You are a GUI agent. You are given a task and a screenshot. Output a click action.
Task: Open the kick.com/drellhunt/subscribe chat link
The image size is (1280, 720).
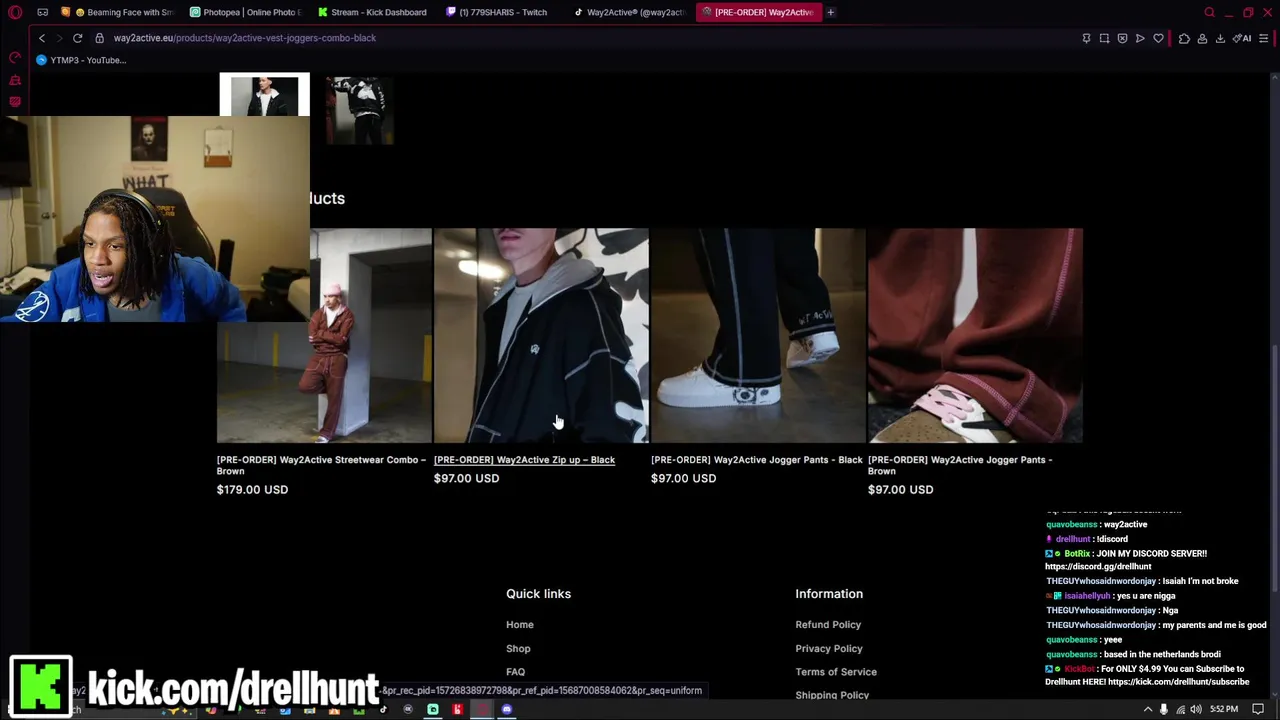click(1178, 682)
